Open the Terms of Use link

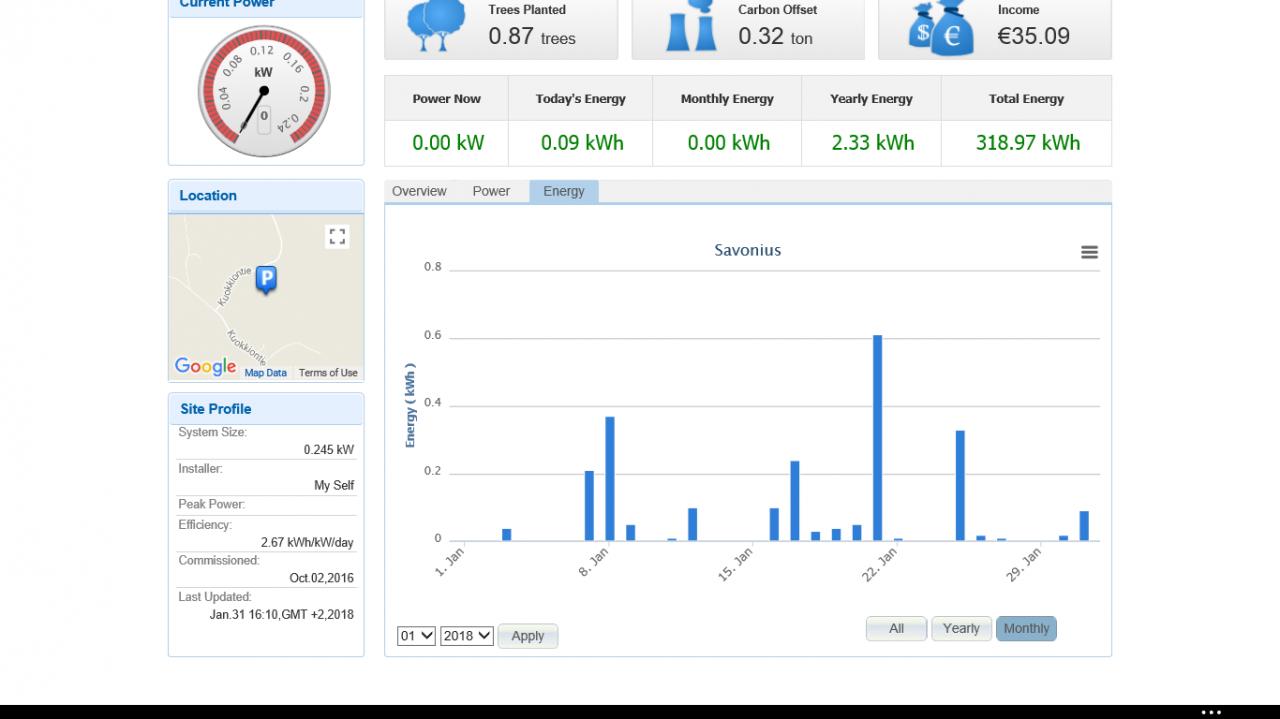(328, 373)
